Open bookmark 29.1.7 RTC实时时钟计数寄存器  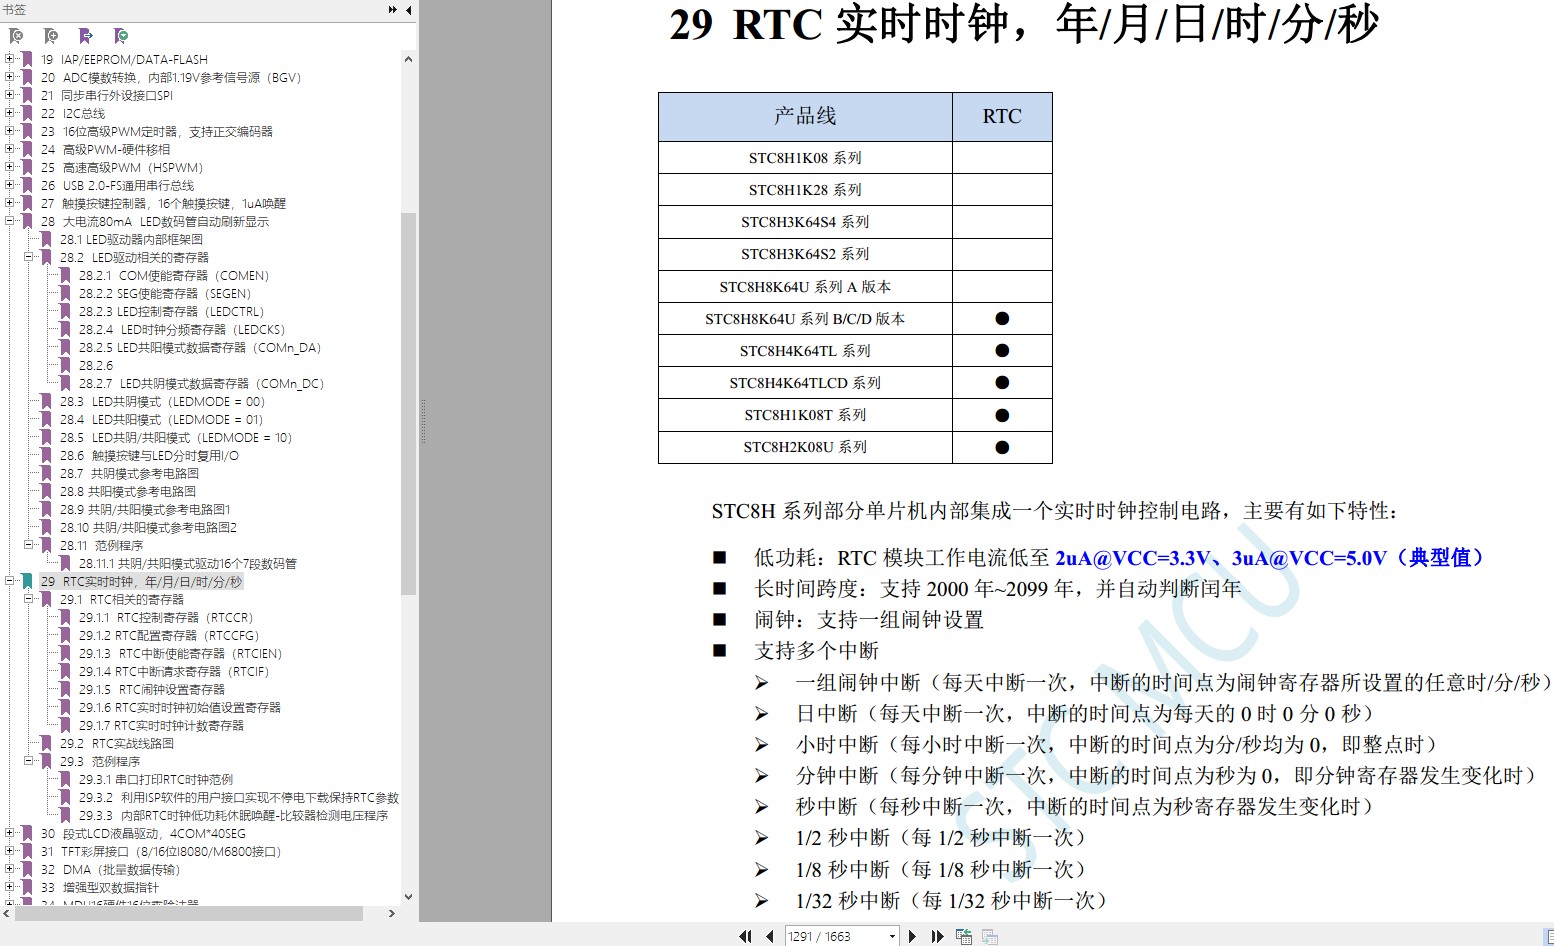161,725
